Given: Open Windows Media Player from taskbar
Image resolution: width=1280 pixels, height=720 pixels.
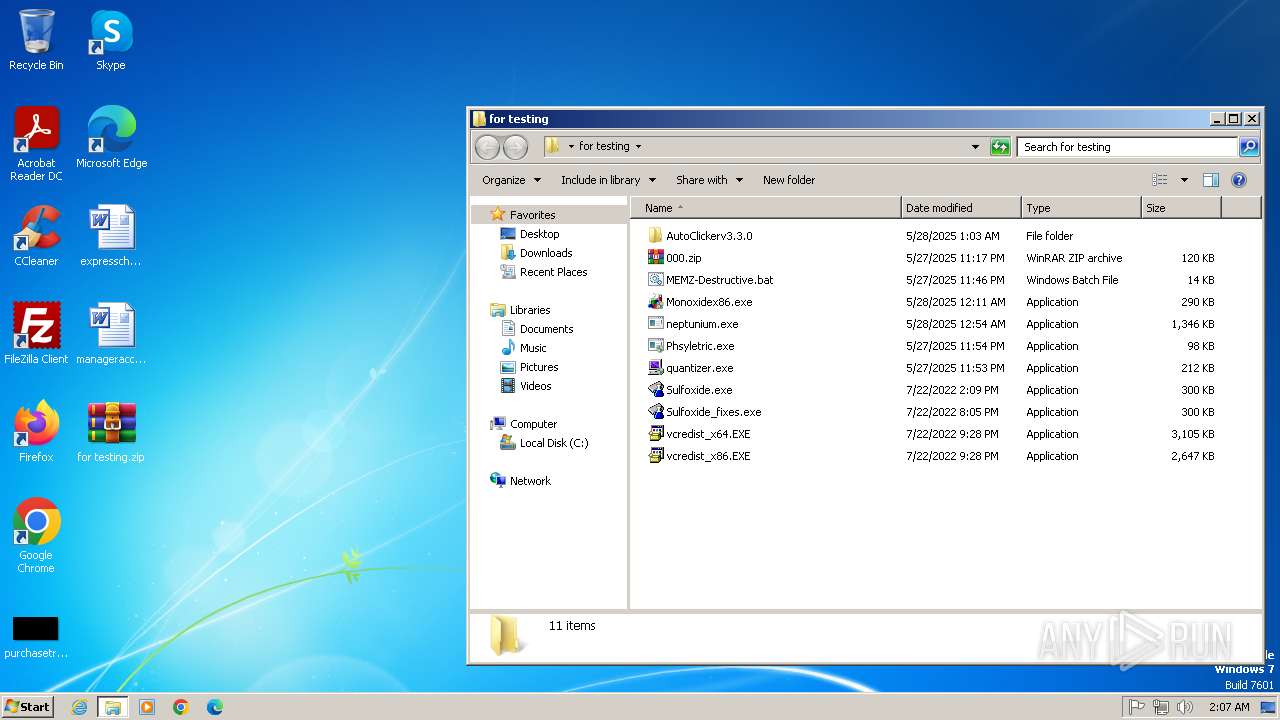Looking at the screenshot, I should click(x=147, y=707).
